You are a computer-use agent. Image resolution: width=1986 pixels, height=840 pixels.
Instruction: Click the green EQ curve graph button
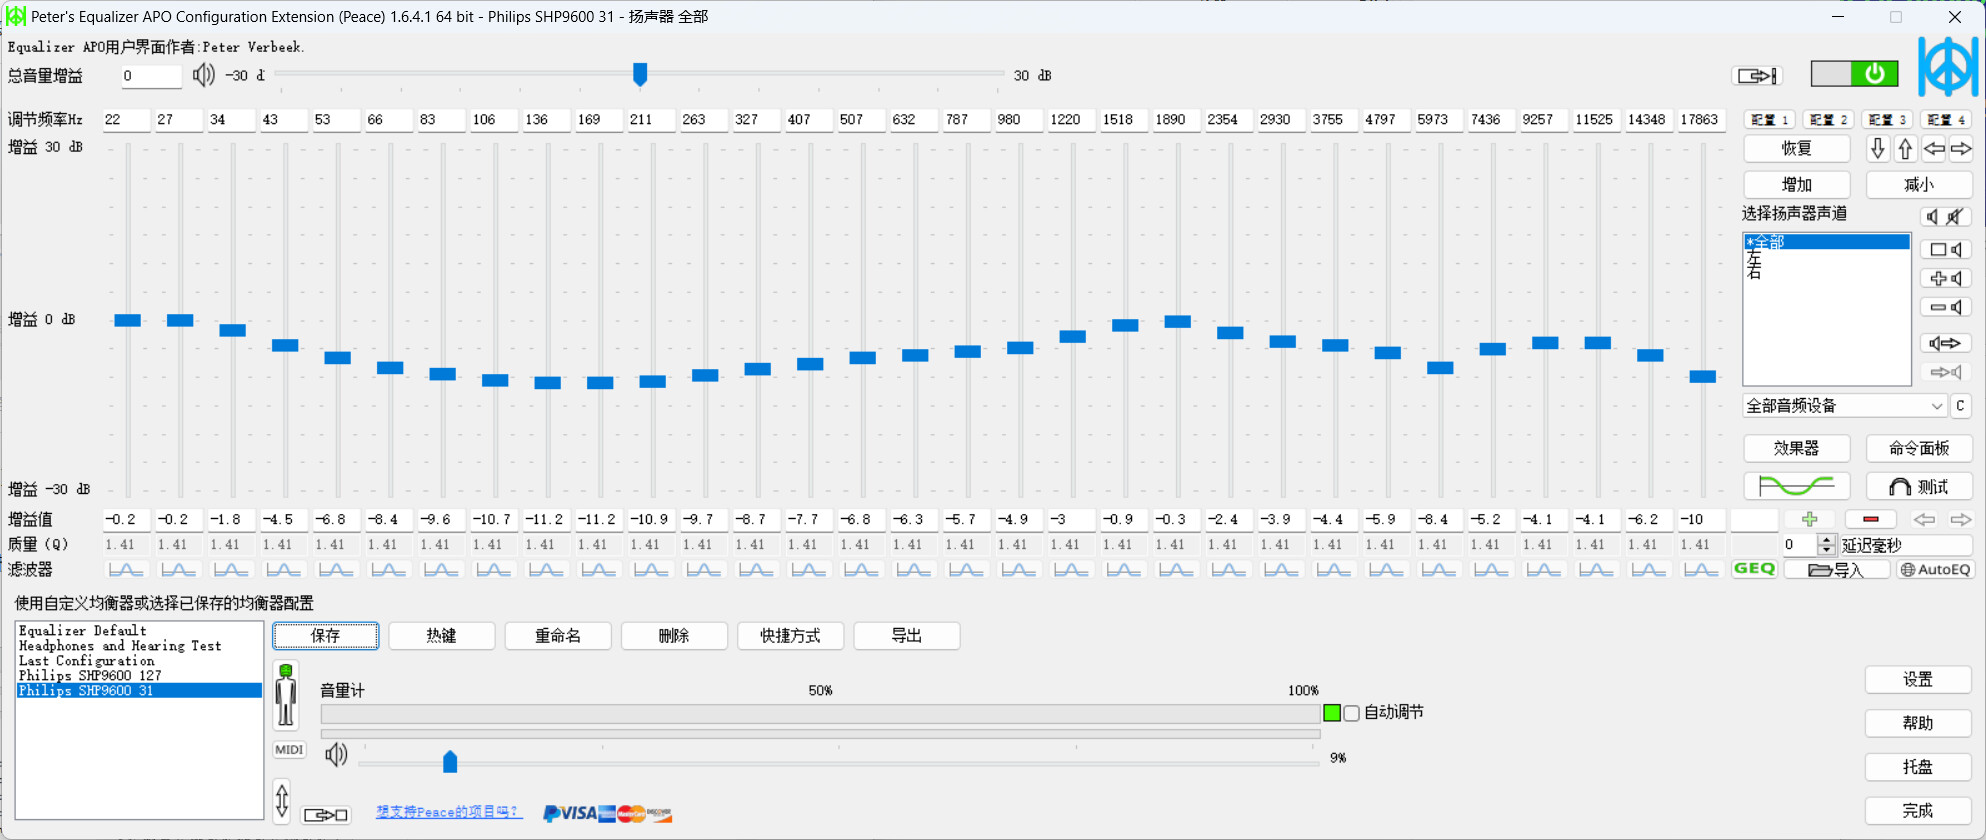[x=1797, y=486]
